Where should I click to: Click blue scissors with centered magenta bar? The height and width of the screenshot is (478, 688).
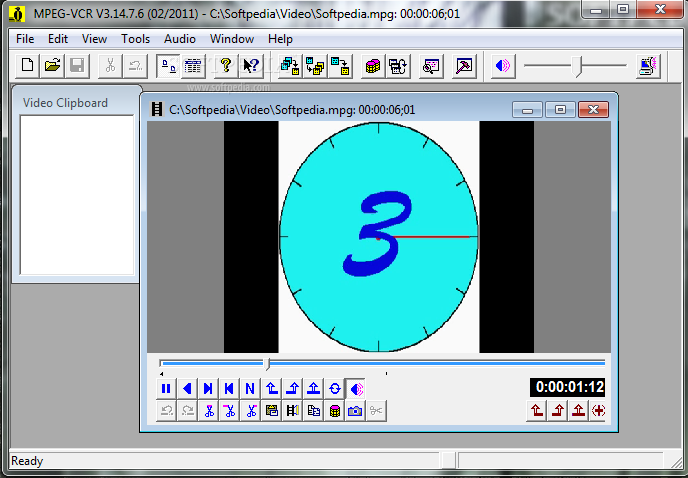click(x=208, y=411)
